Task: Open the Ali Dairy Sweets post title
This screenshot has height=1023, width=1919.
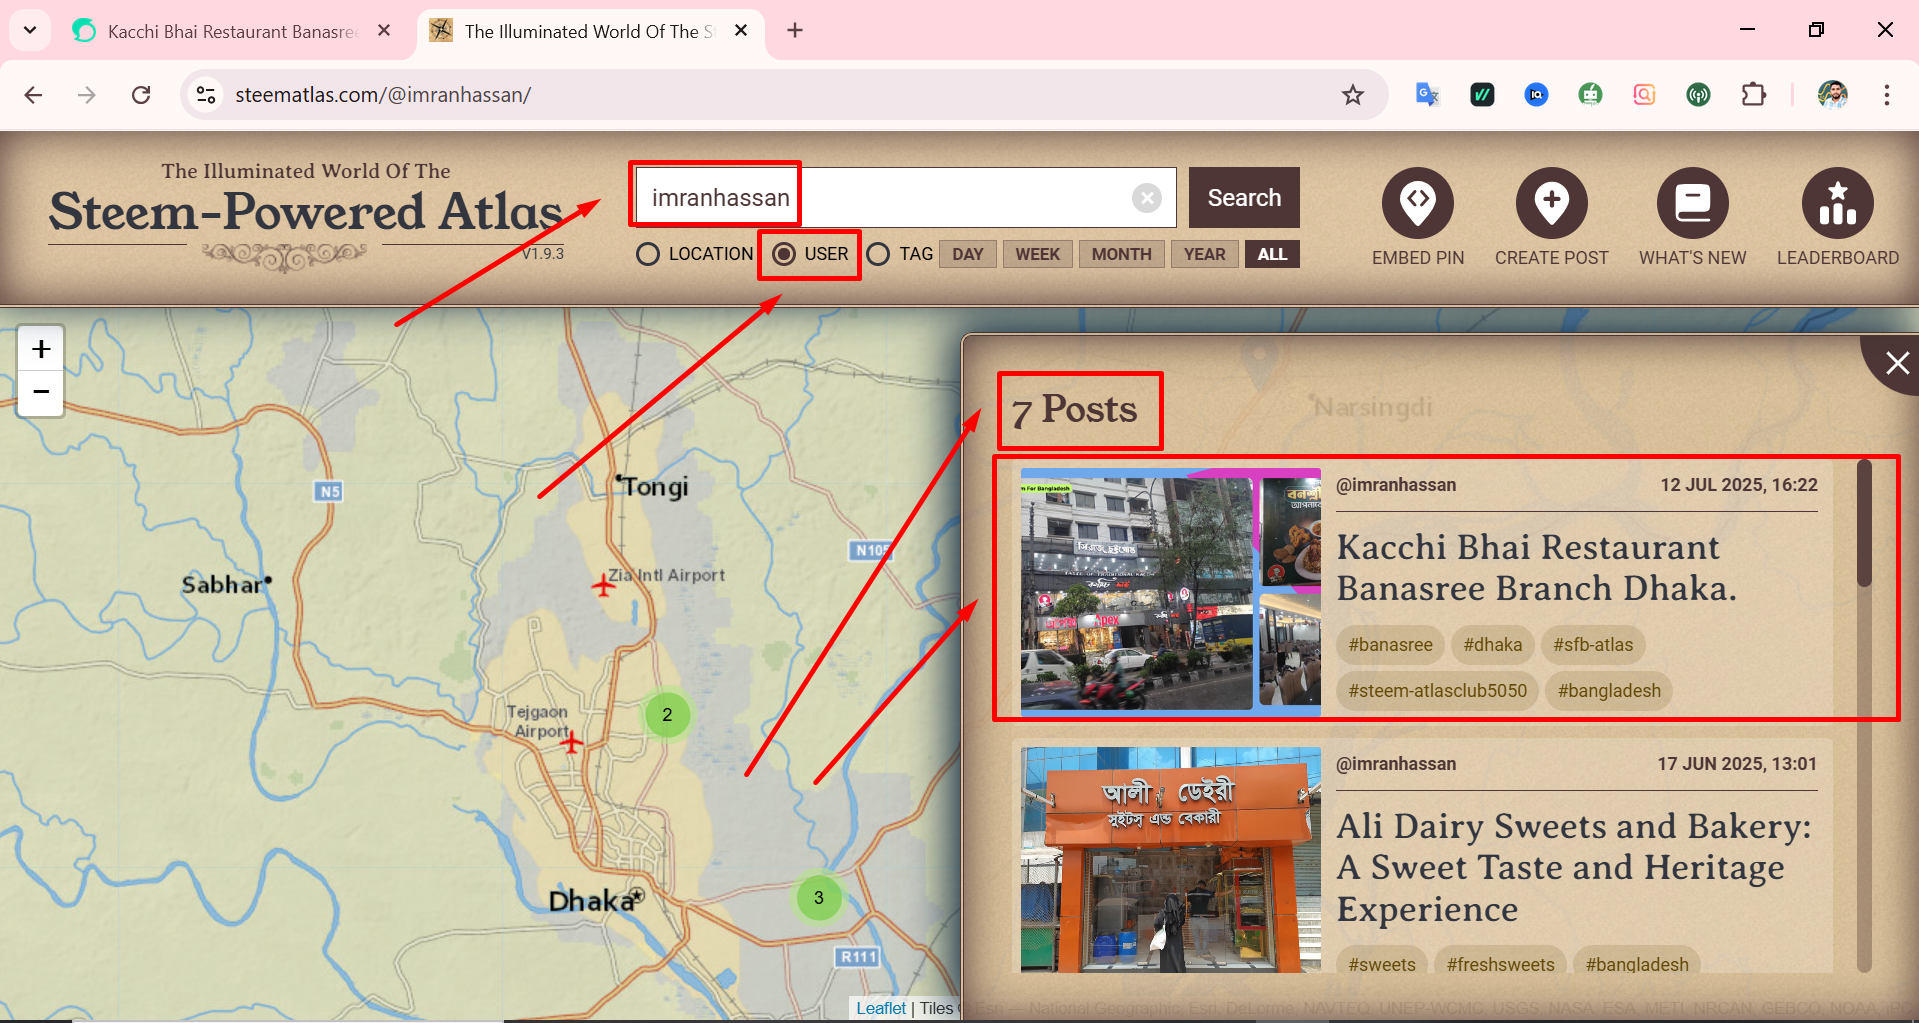Action: click(x=1574, y=867)
